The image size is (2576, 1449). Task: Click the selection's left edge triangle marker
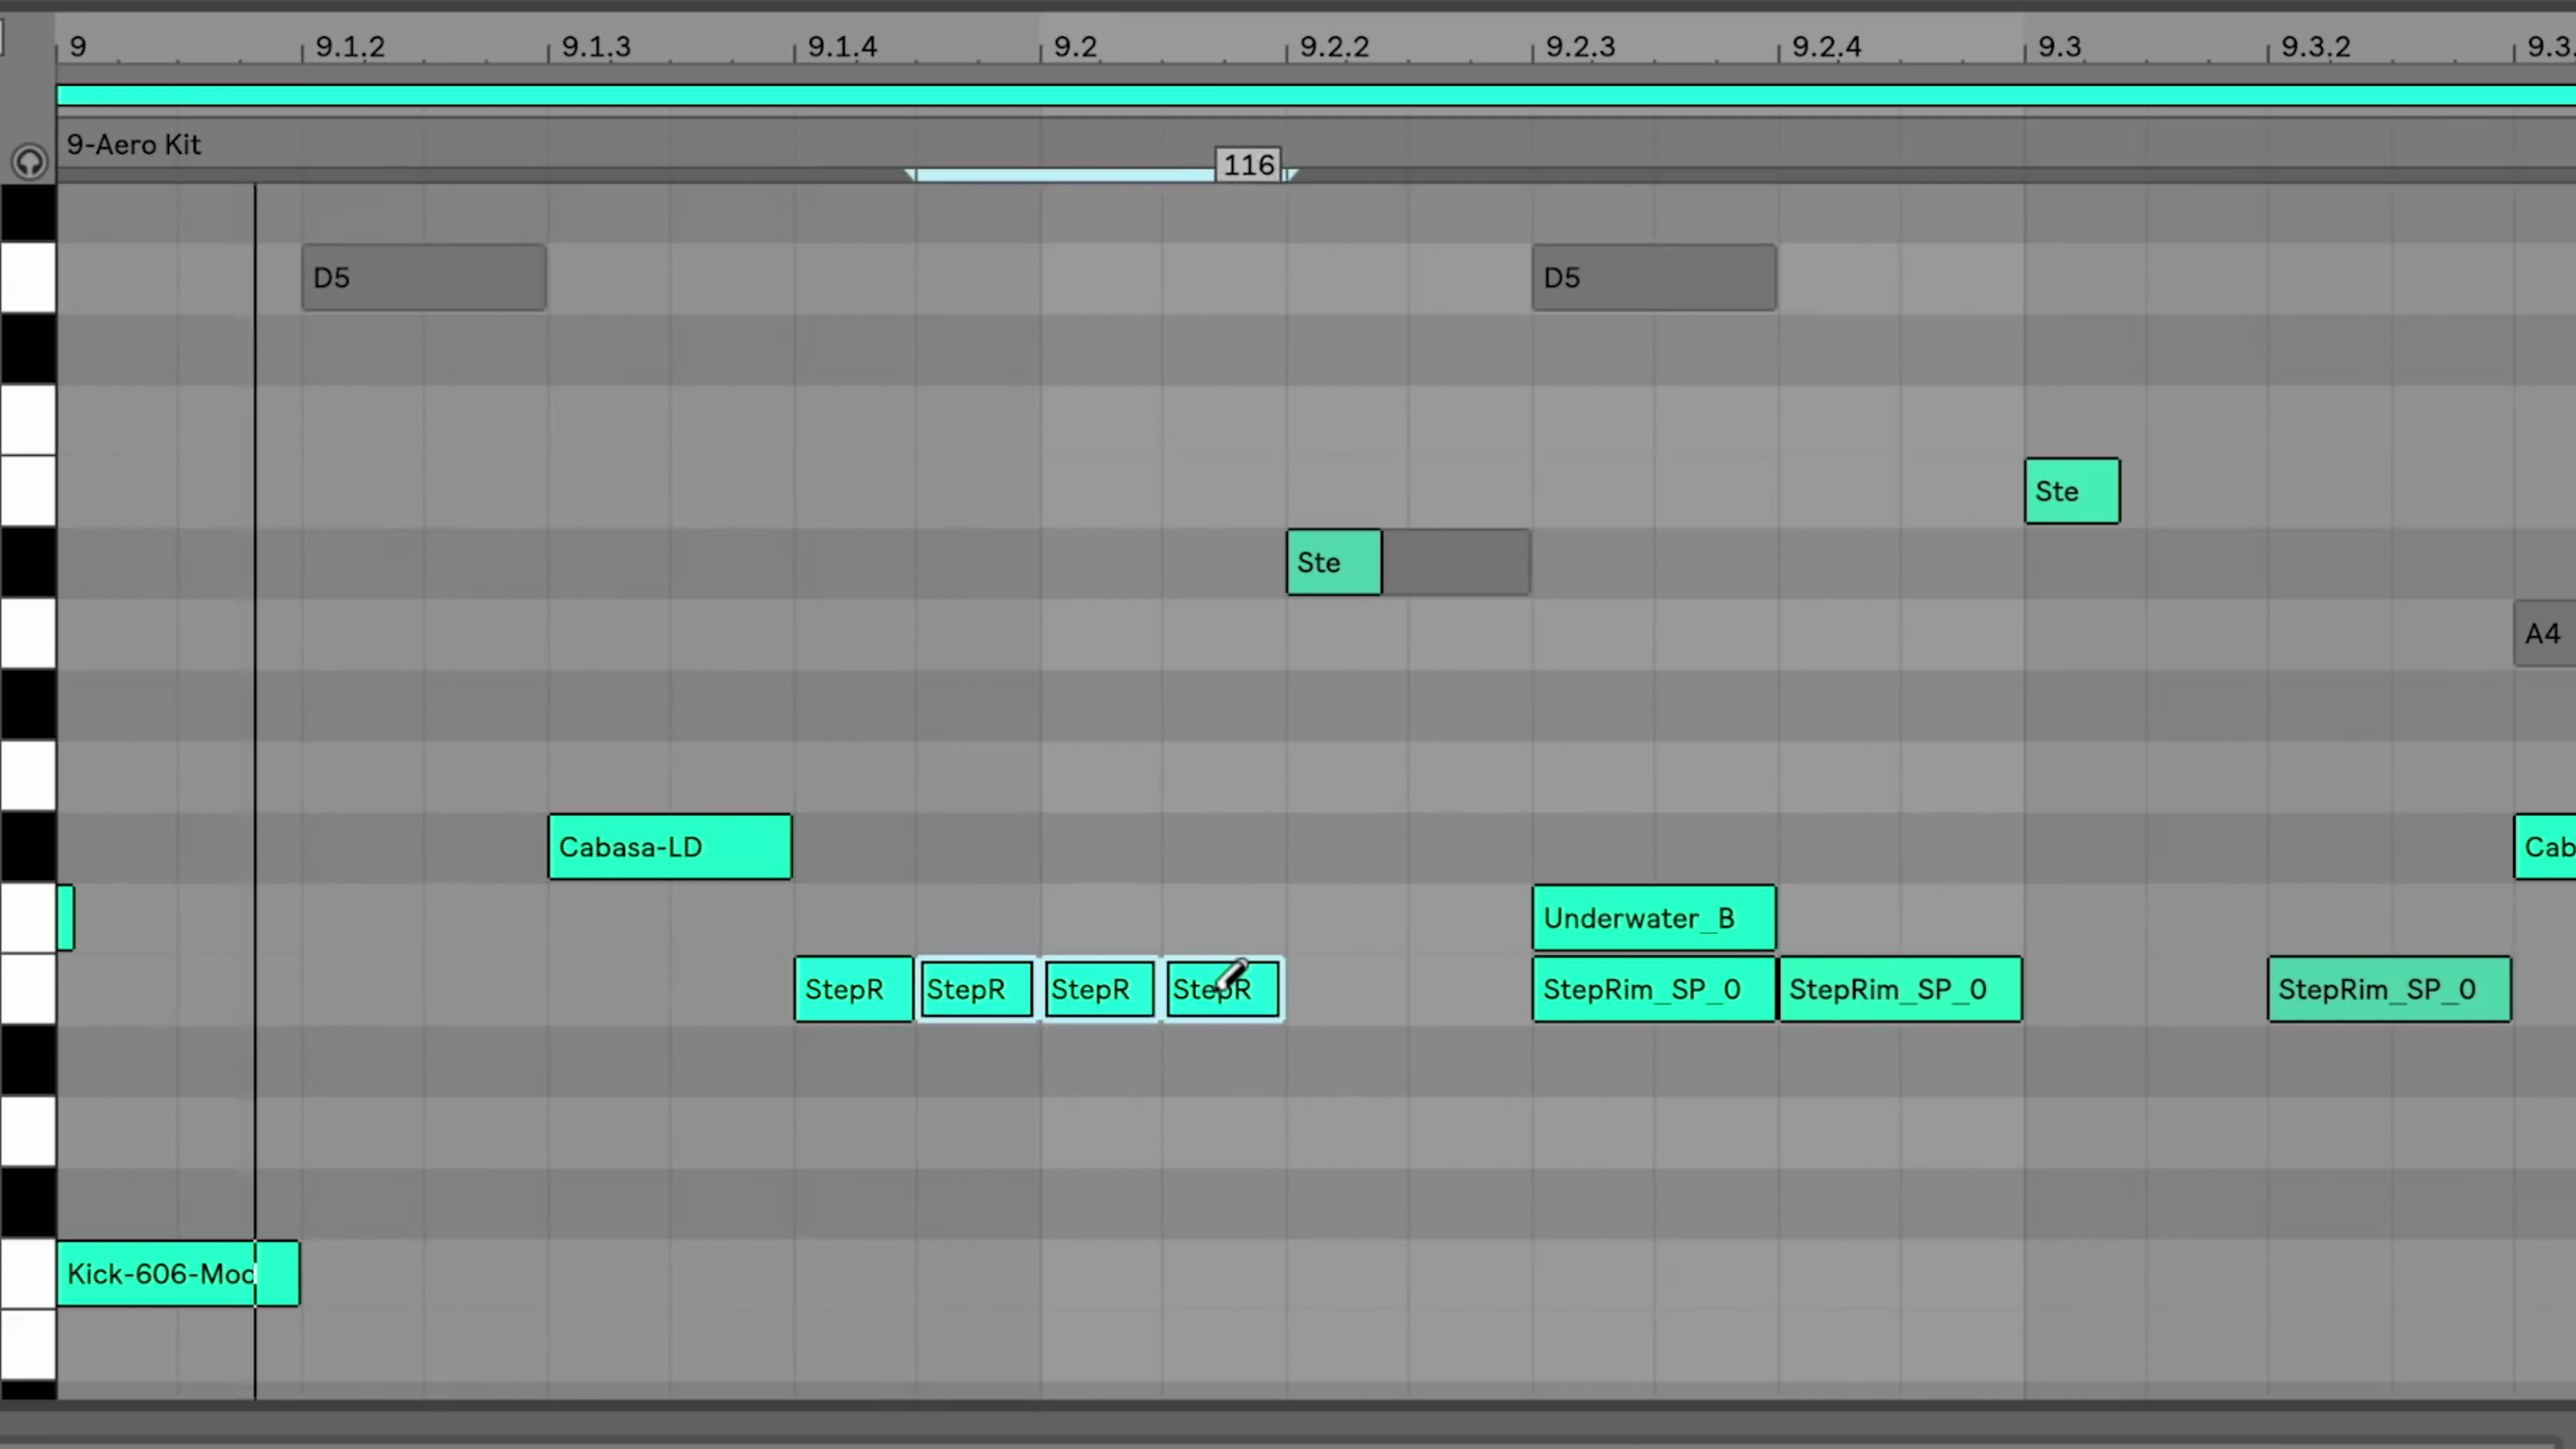tap(910, 175)
